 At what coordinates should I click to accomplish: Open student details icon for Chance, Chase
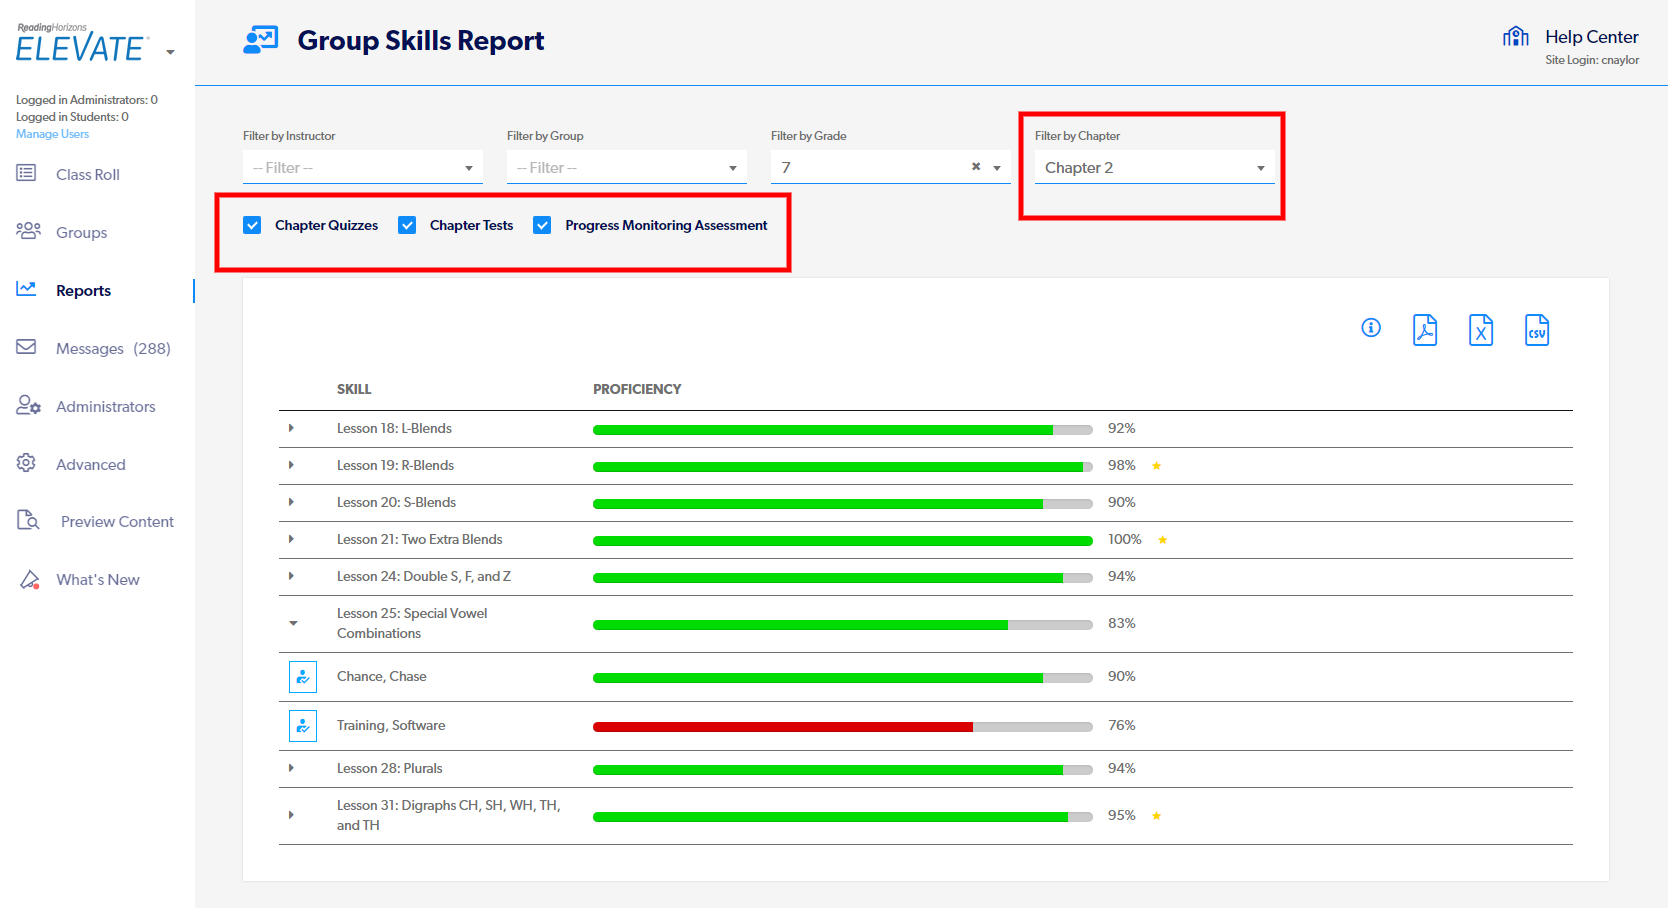[303, 677]
